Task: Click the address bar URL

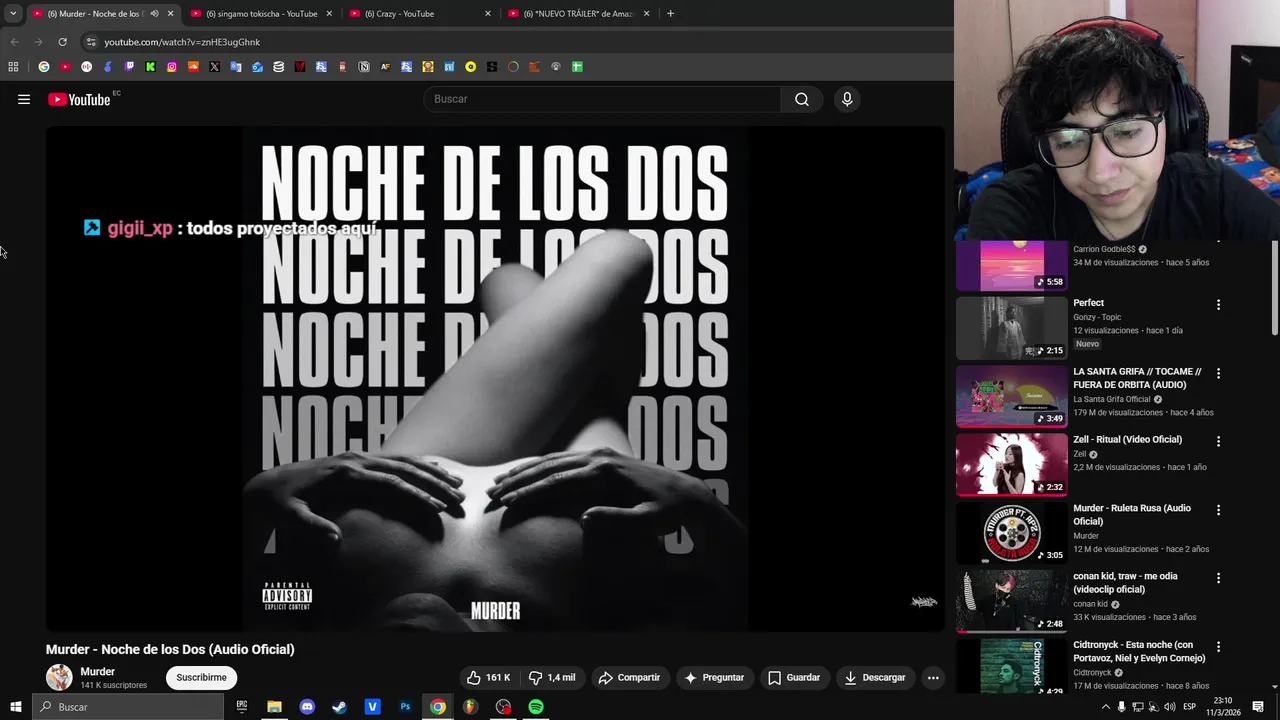Action: point(182,42)
